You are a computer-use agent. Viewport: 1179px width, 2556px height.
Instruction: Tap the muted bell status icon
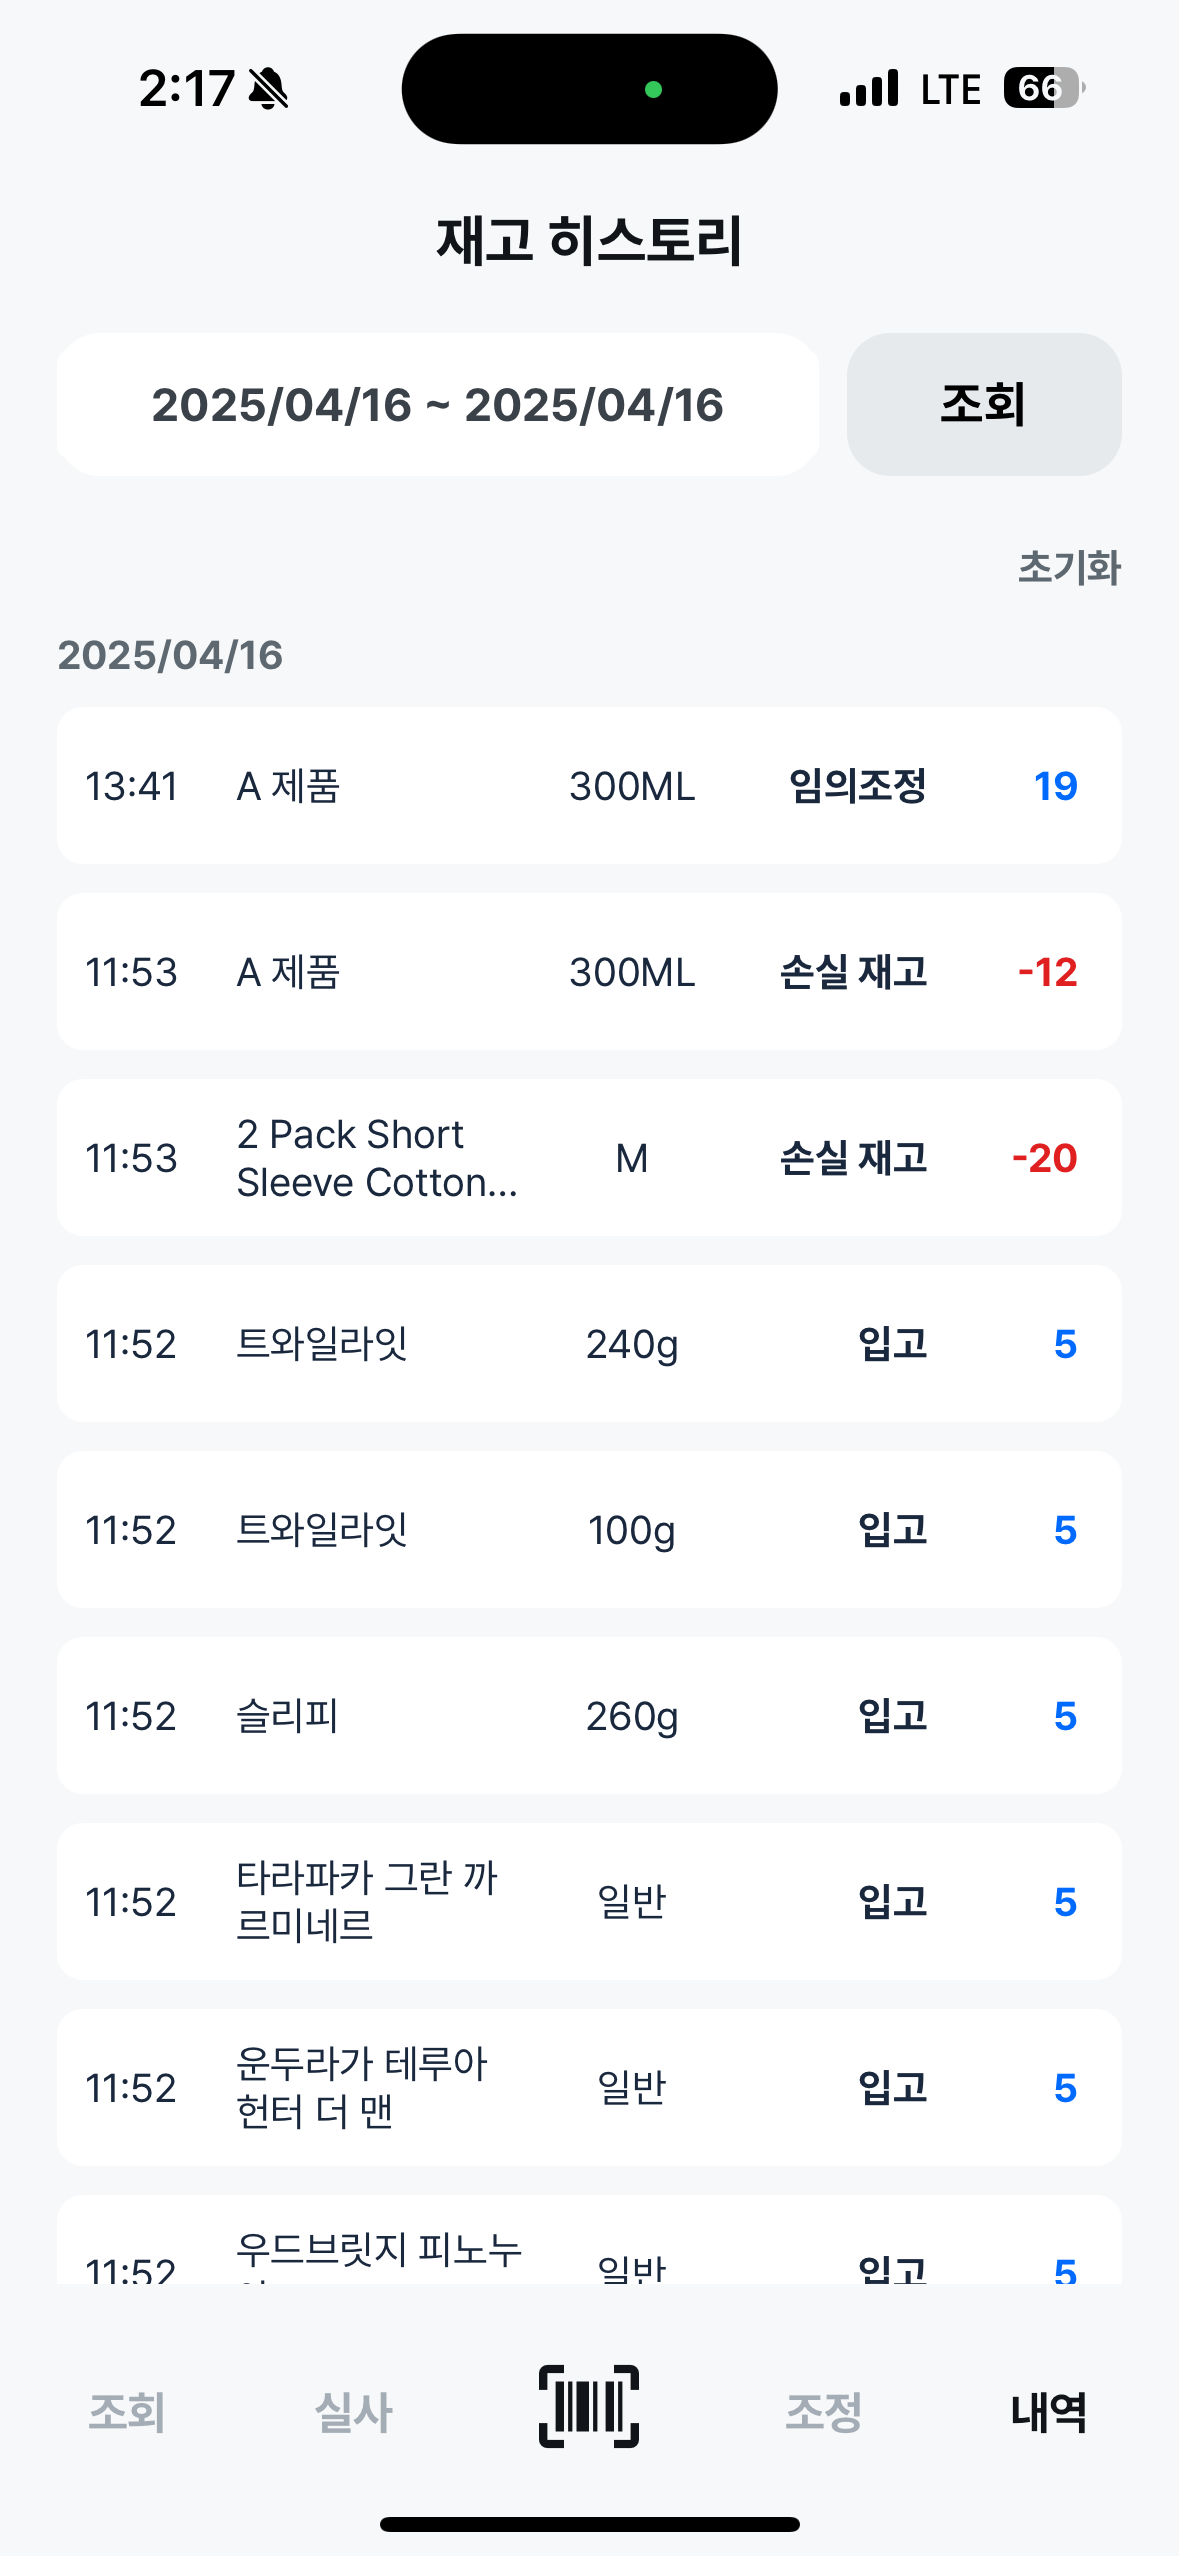(x=268, y=89)
